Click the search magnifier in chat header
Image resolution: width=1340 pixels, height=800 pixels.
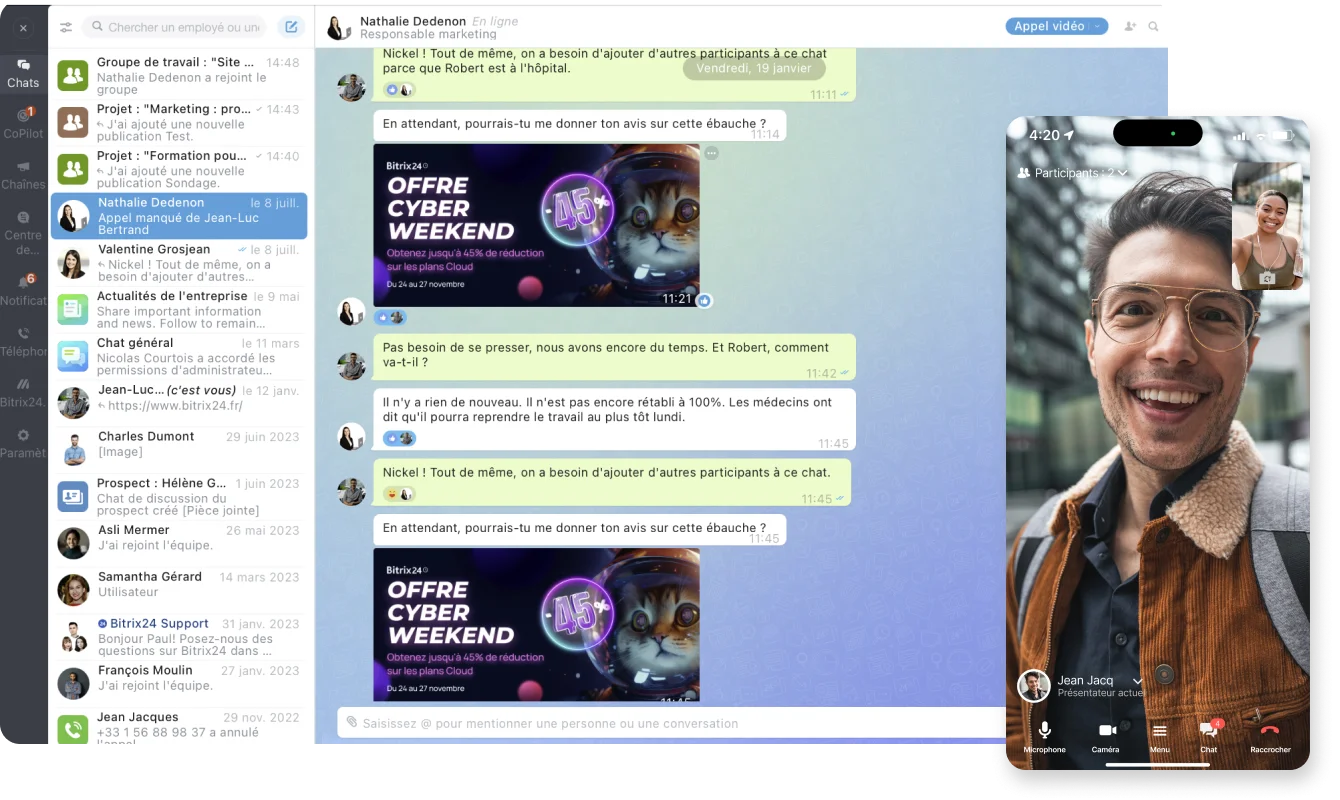click(x=1154, y=27)
